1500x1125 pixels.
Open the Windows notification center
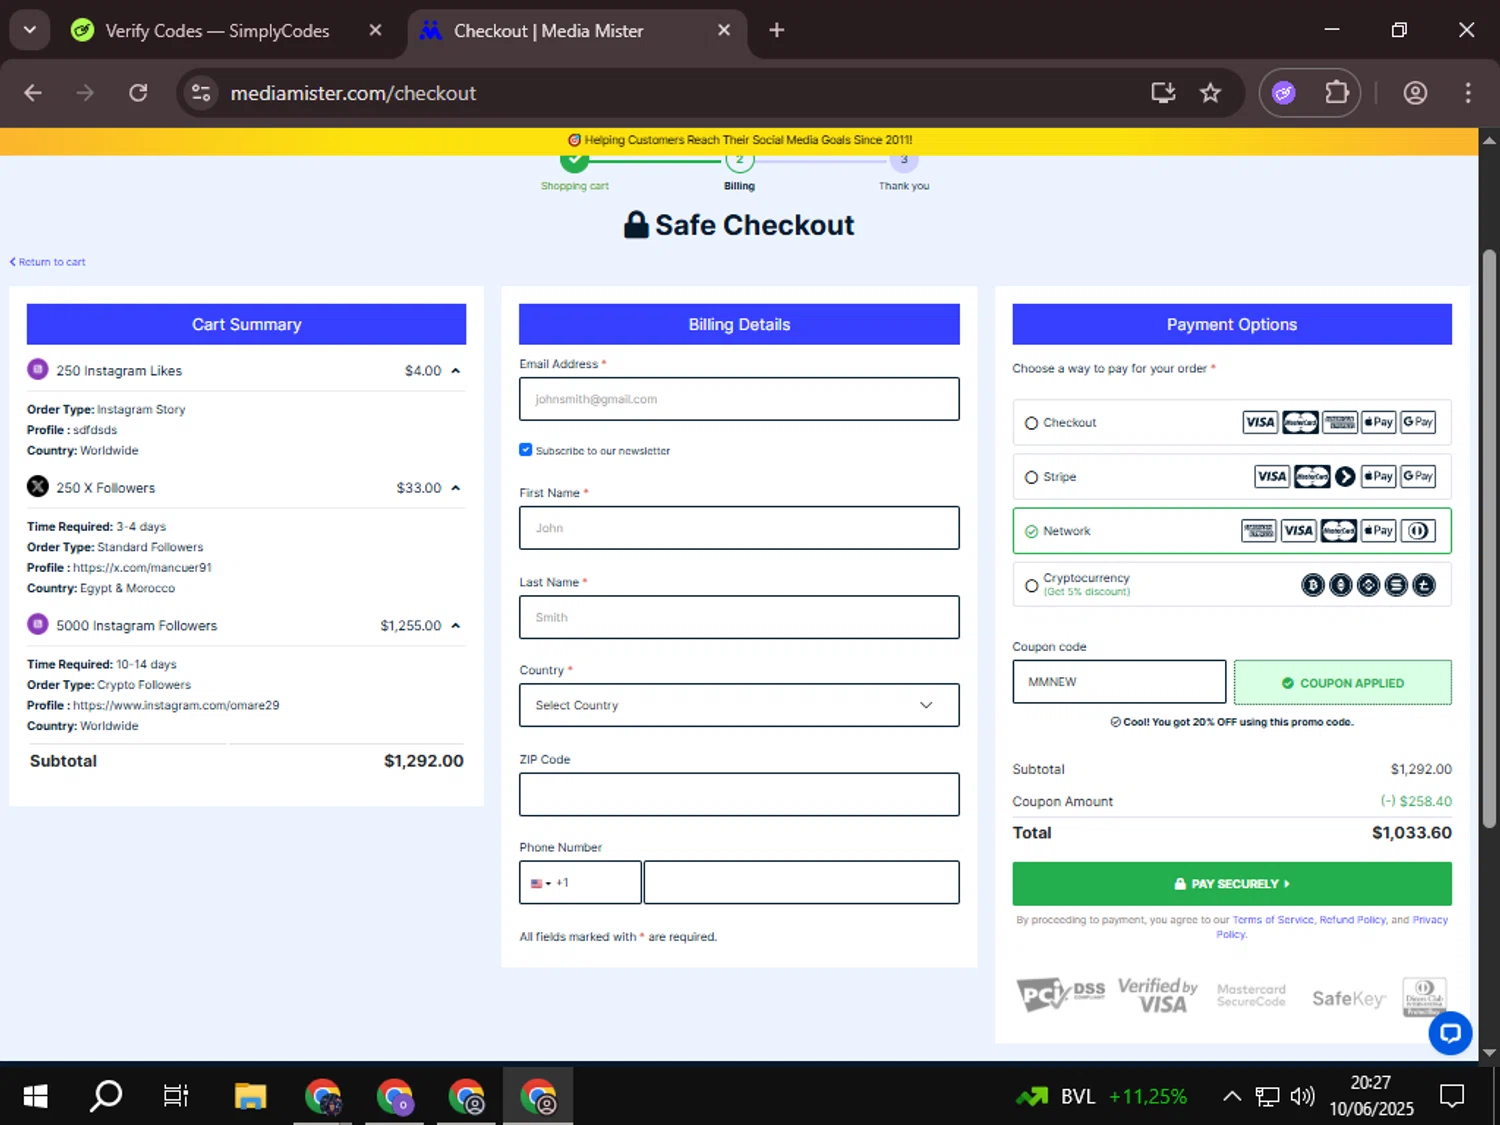pos(1452,1096)
